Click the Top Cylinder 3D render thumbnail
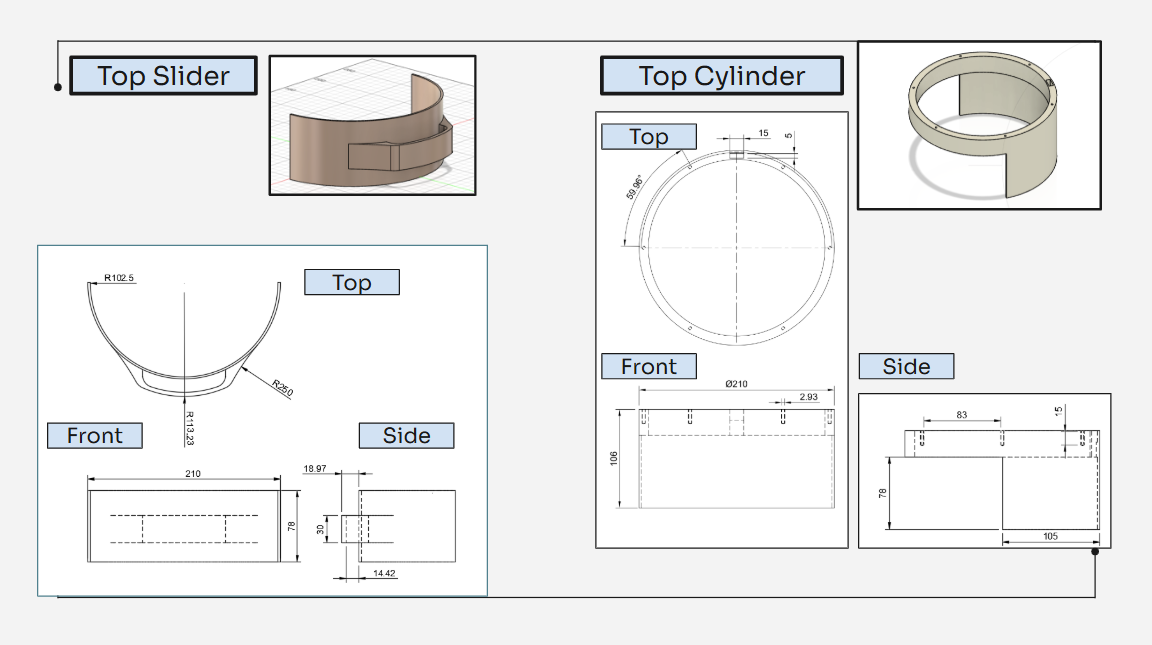Viewport: 1152px width, 645px height. click(x=980, y=122)
